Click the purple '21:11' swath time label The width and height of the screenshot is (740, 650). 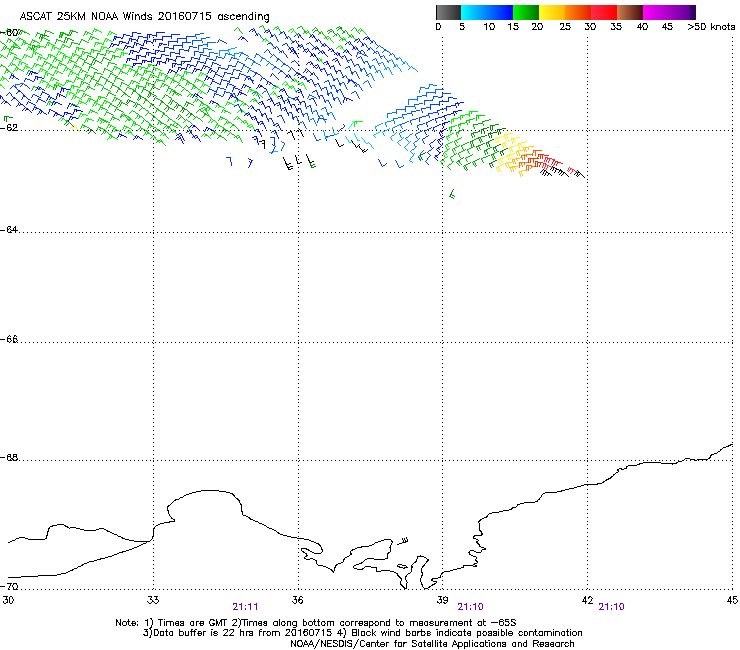click(245, 607)
